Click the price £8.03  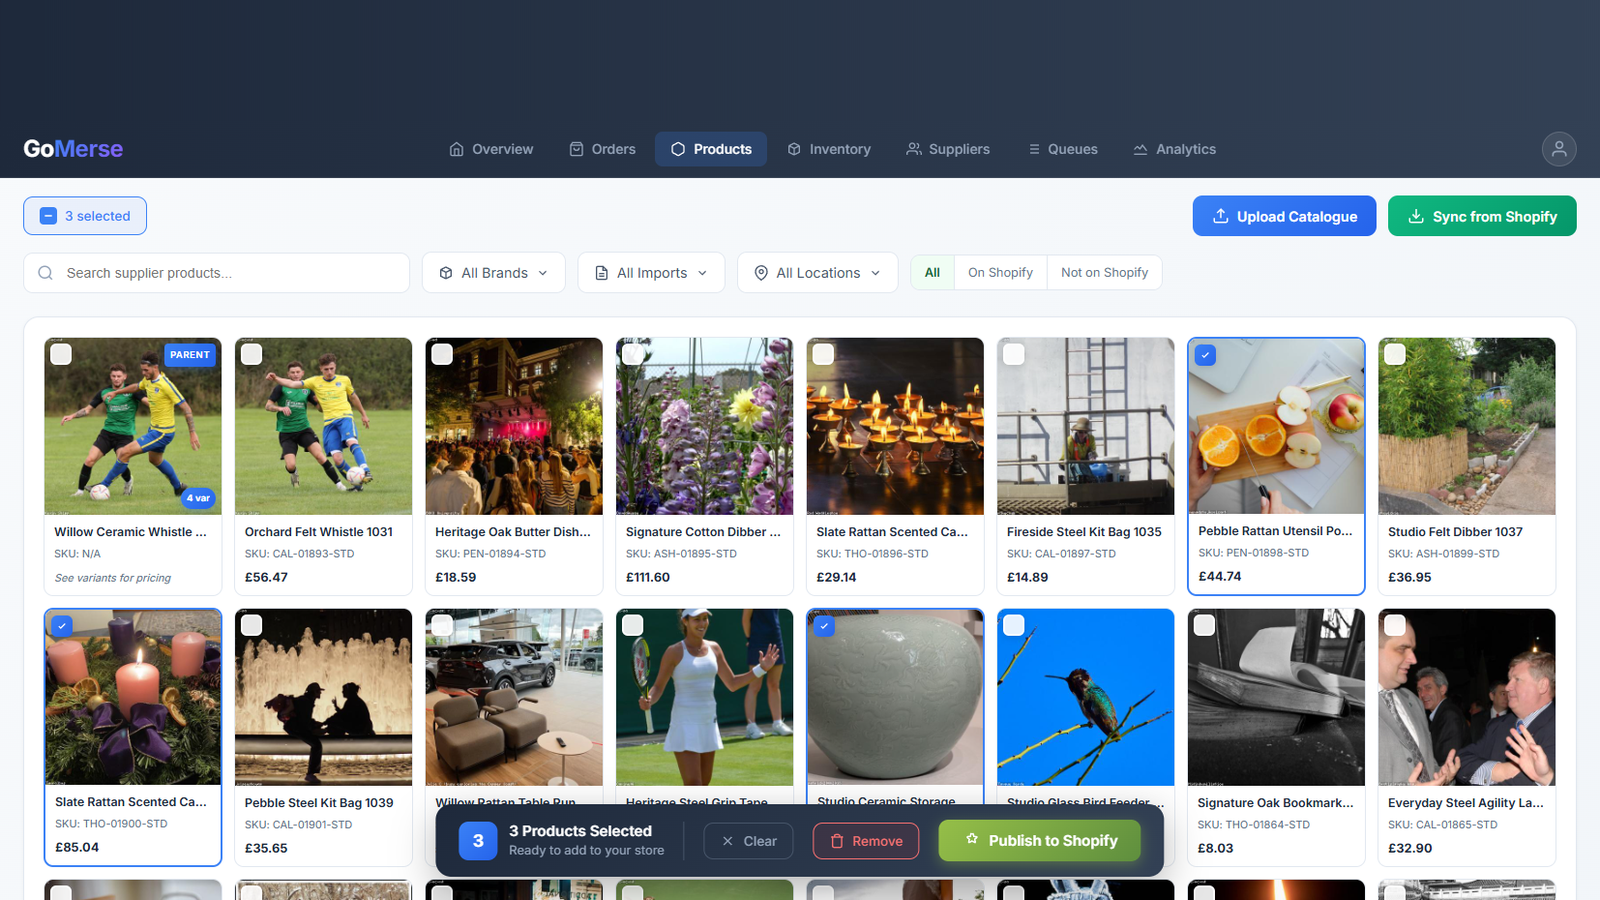(x=1216, y=848)
